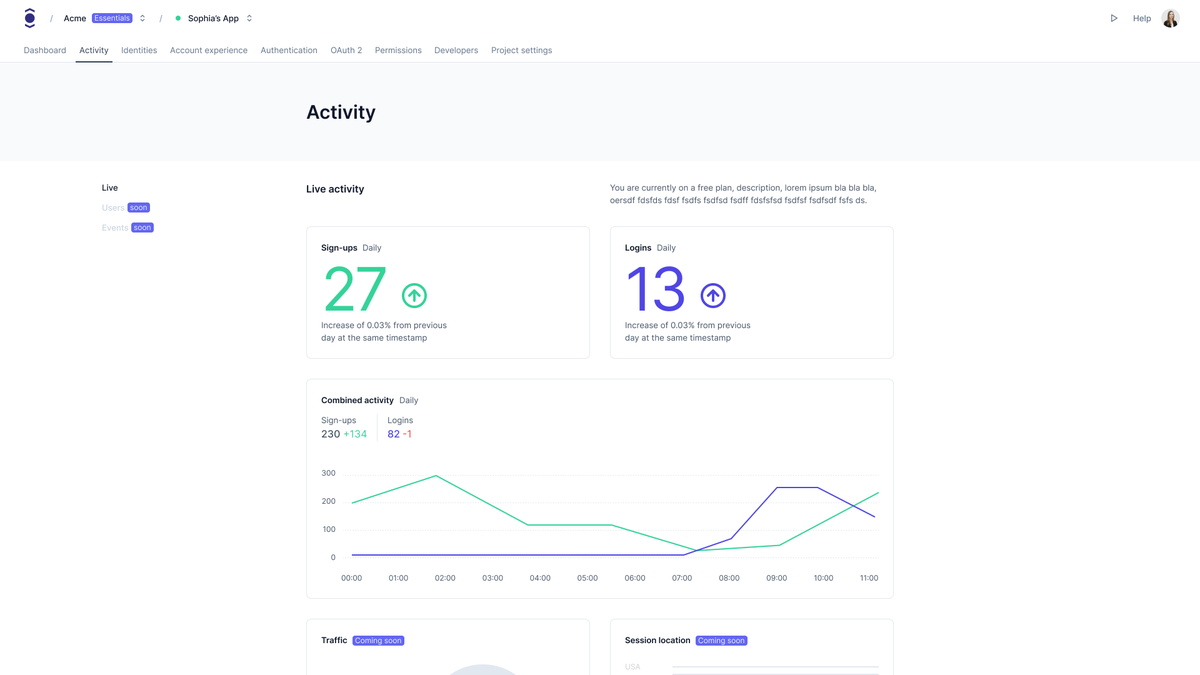Click the green up-arrow icon beside 27

pos(414,295)
